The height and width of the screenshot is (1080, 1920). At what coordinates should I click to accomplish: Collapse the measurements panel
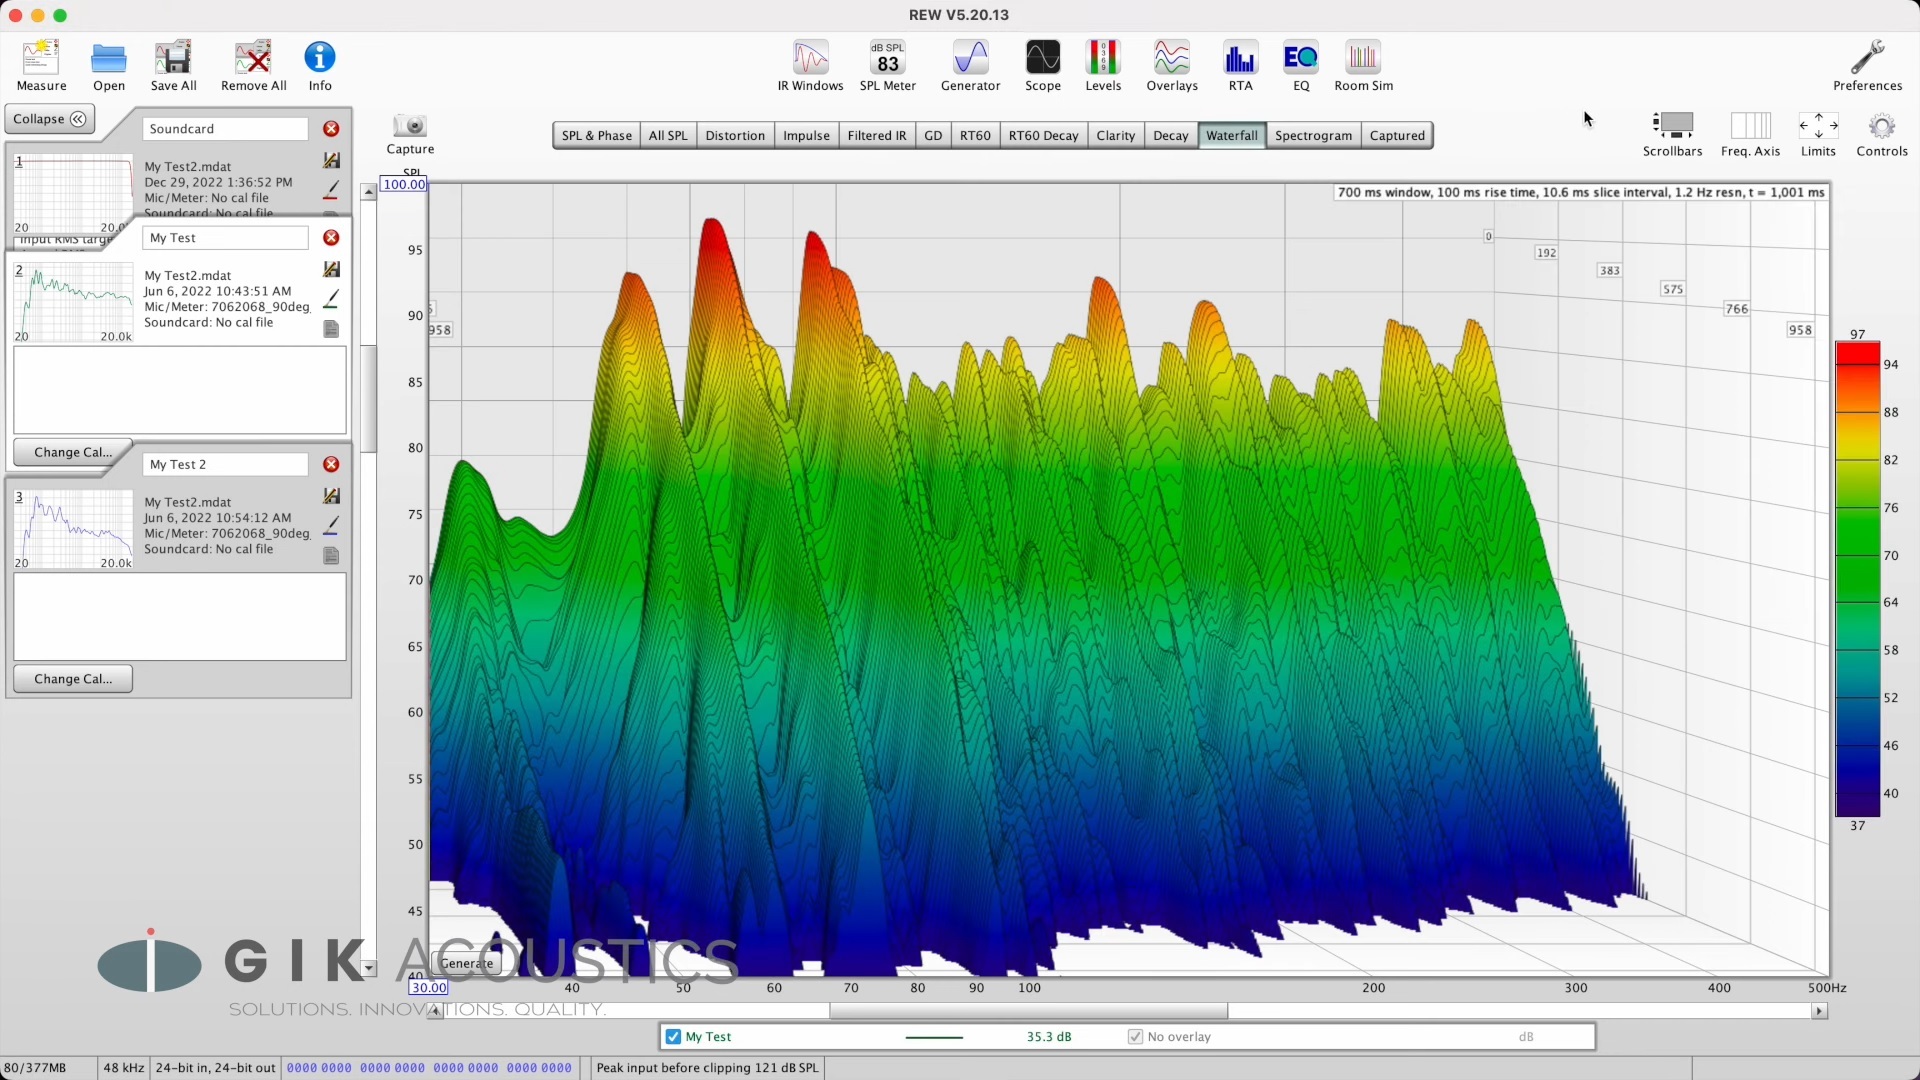click(x=50, y=119)
